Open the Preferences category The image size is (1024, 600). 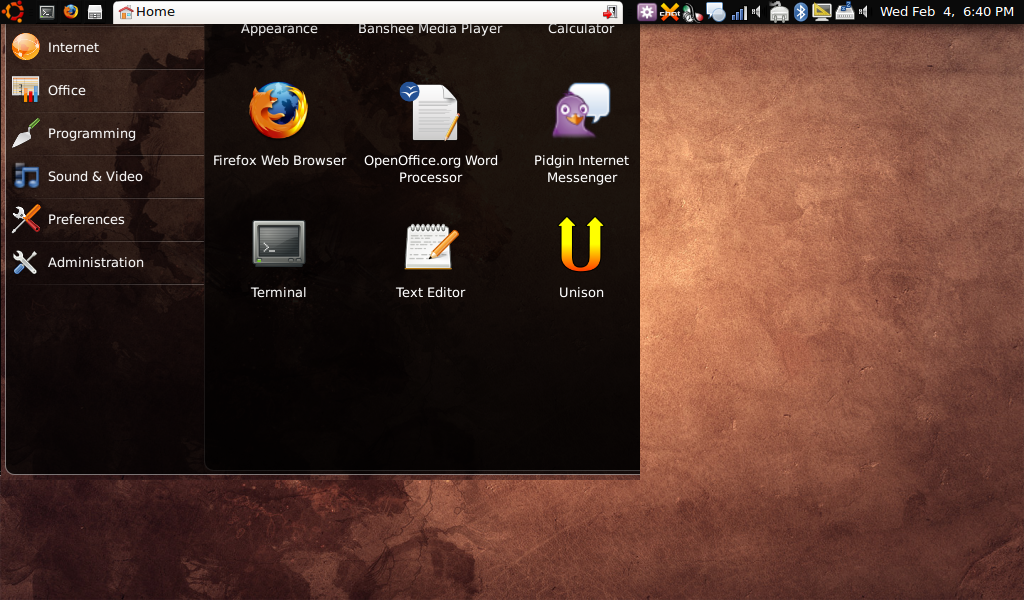click(86, 219)
